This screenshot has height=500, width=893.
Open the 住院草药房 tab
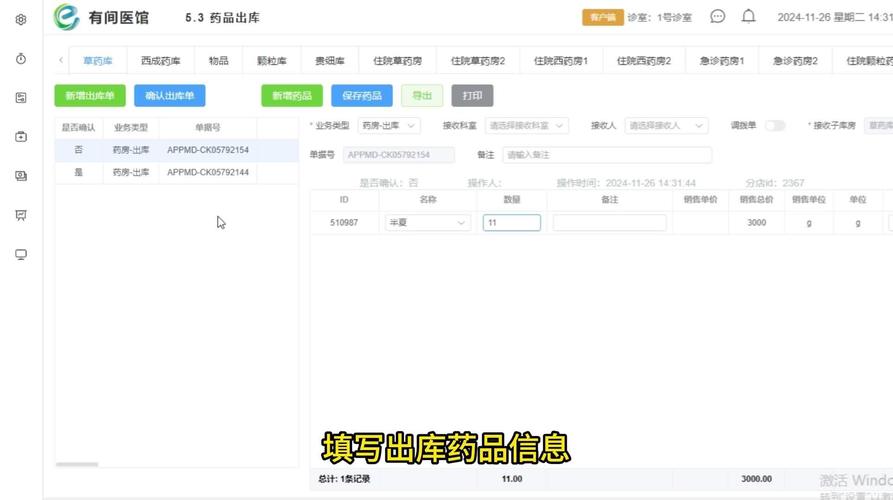[x=397, y=60]
